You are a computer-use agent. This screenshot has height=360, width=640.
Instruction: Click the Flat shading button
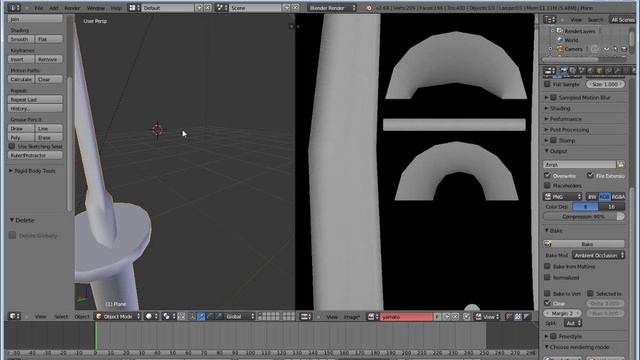49,39
